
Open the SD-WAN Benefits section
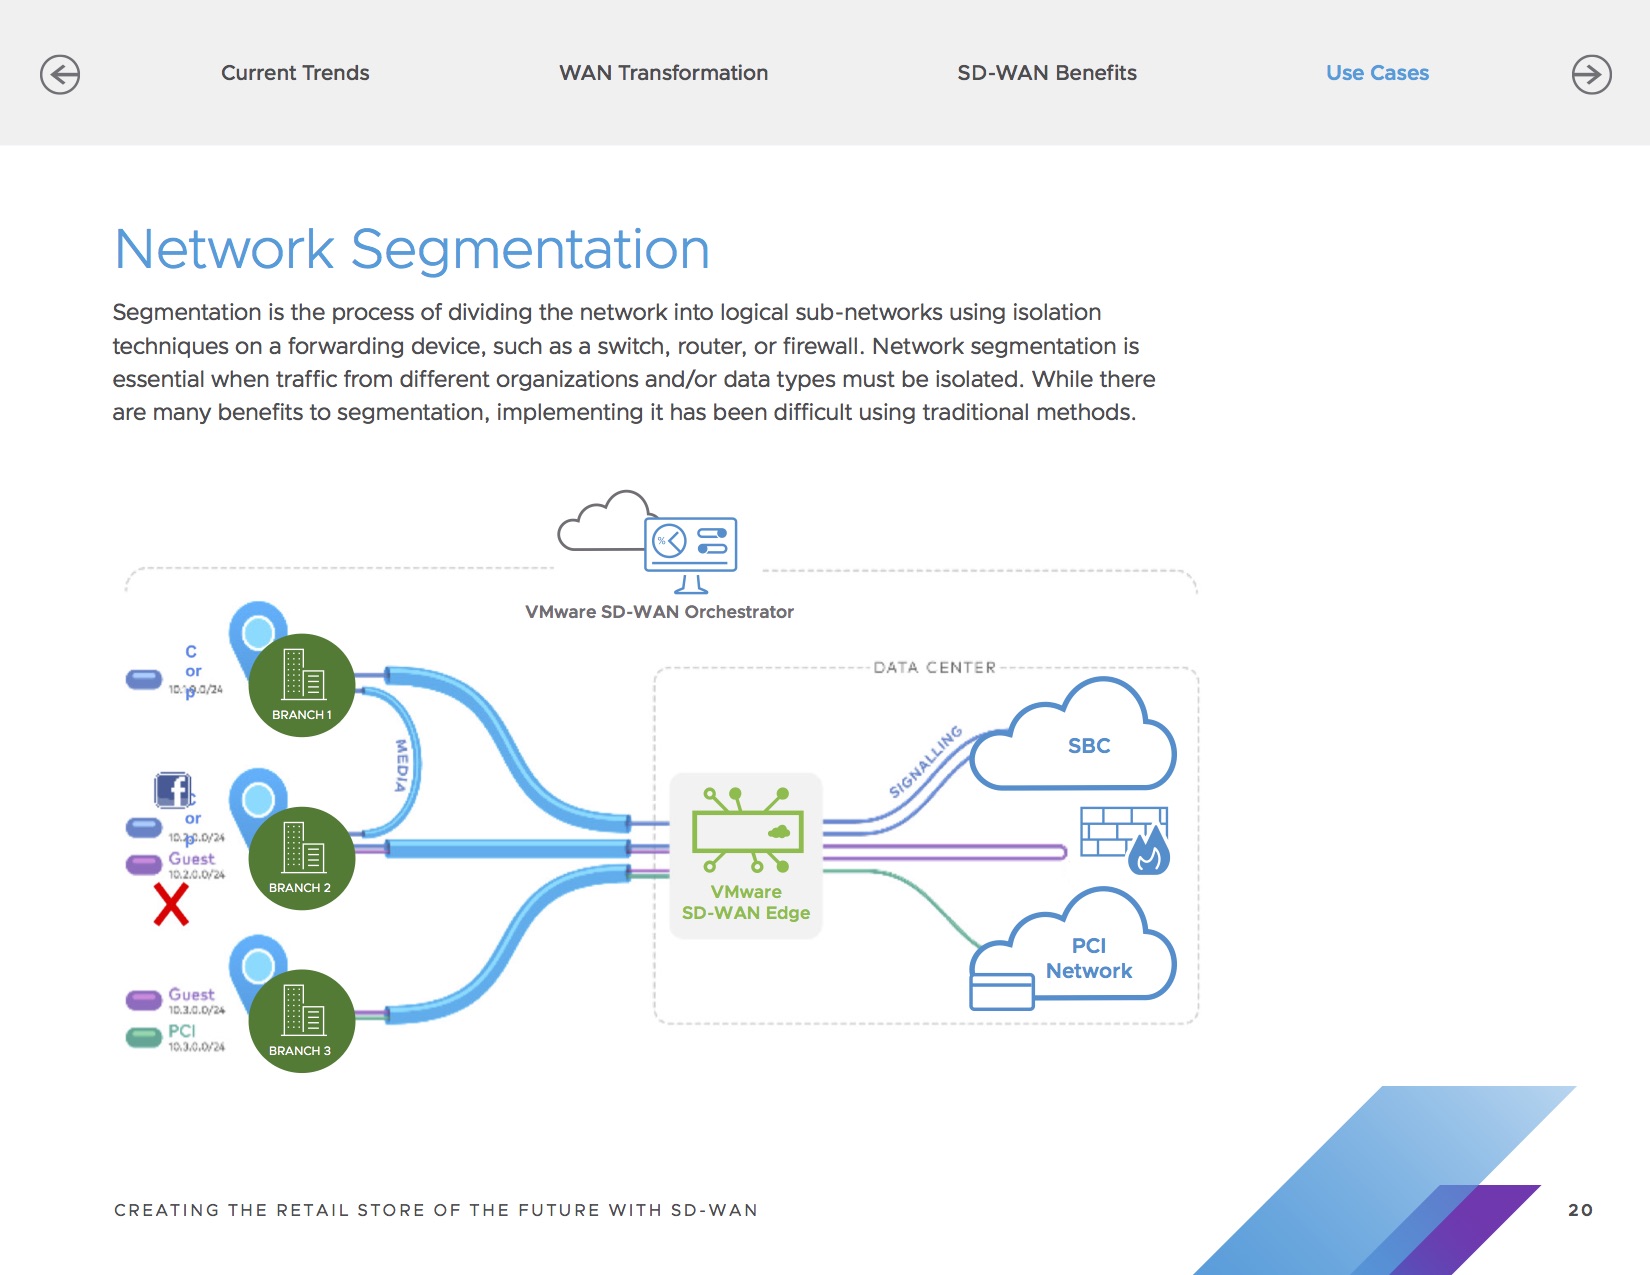click(1047, 73)
